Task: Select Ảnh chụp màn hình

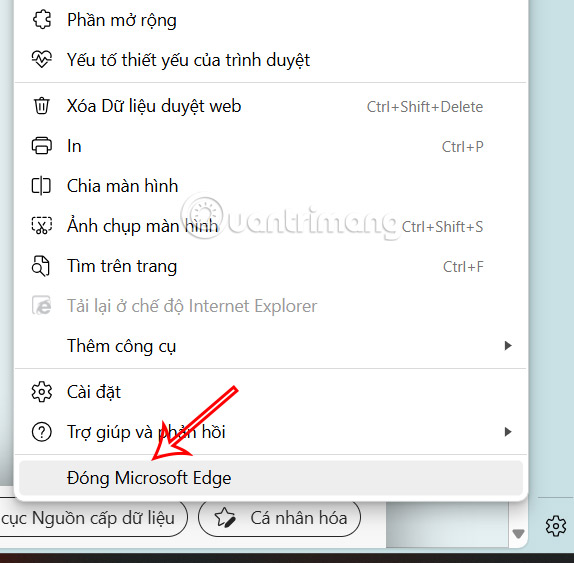Action: click(x=271, y=226)
